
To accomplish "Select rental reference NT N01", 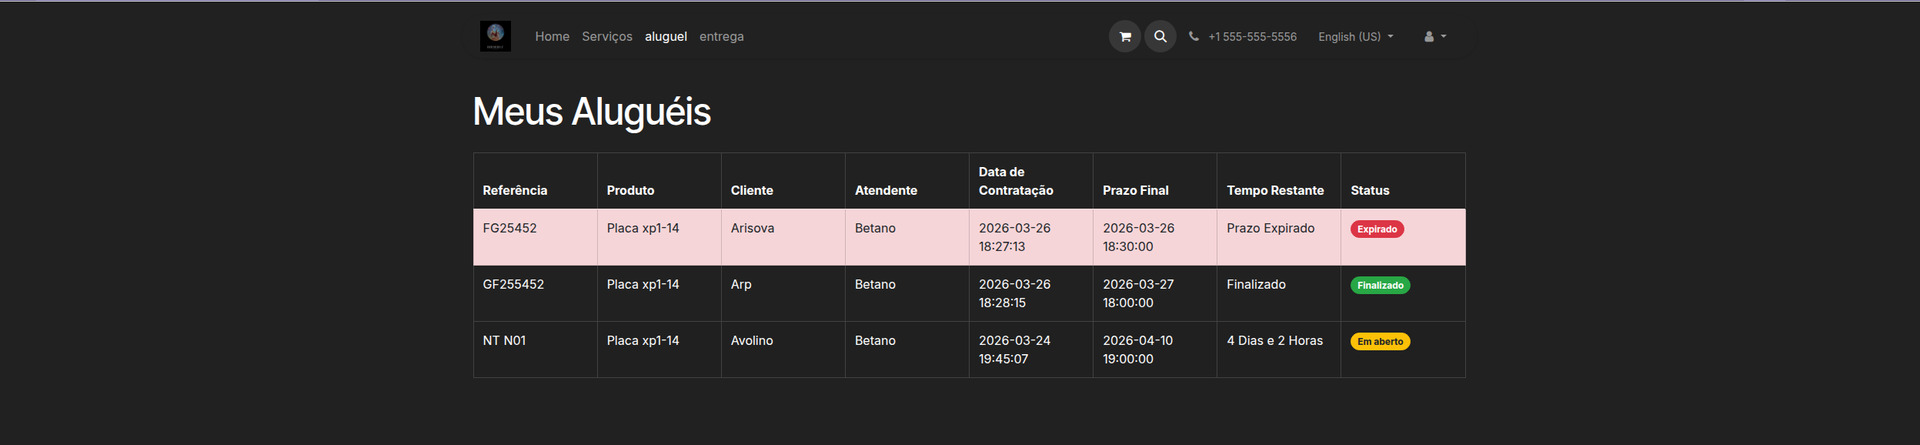I will pyautogui.click(x=504, y=340).
